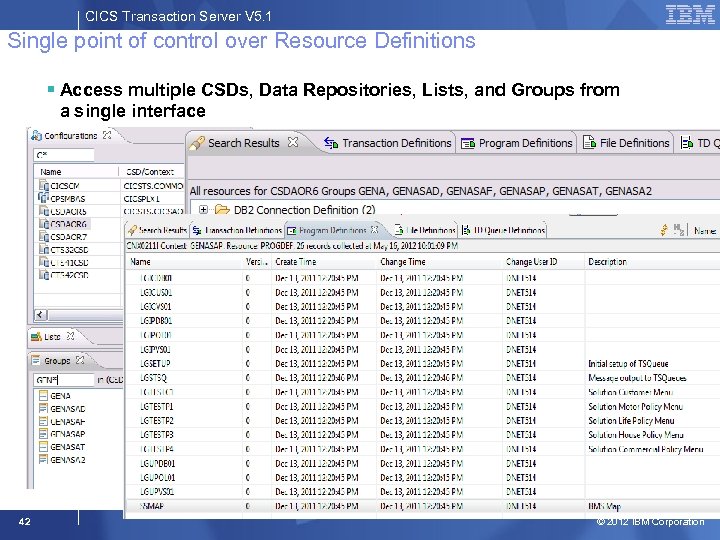This screenshot has height=540, width=720.
Task: Select the LGSTSQ program row
Action: tap(422, 378)
